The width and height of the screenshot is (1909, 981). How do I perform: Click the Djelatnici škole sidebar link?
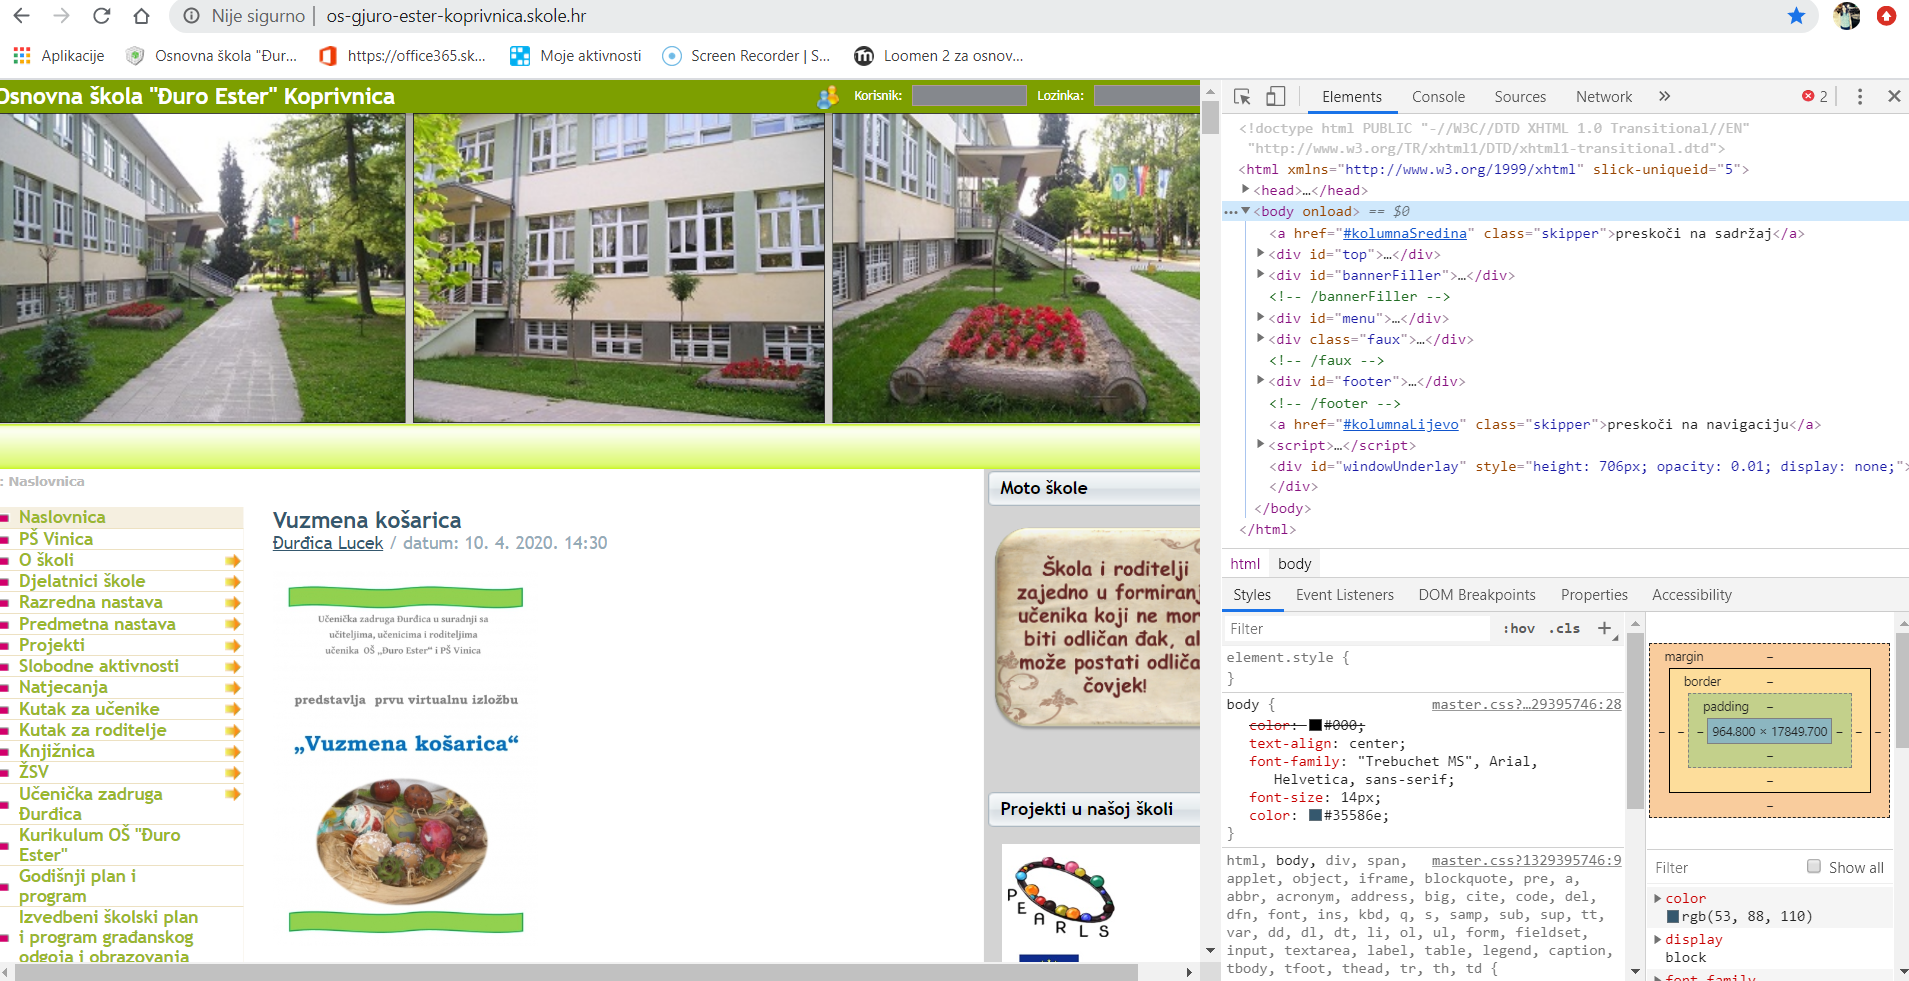point(82,581)
